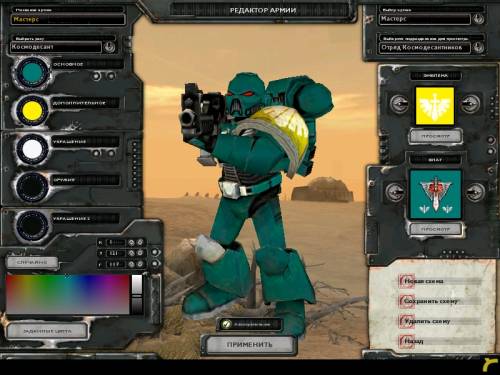Screen dimensions: 500x375
Task: Choose Сохранить схему option
Action: click(x=430, y=301)
